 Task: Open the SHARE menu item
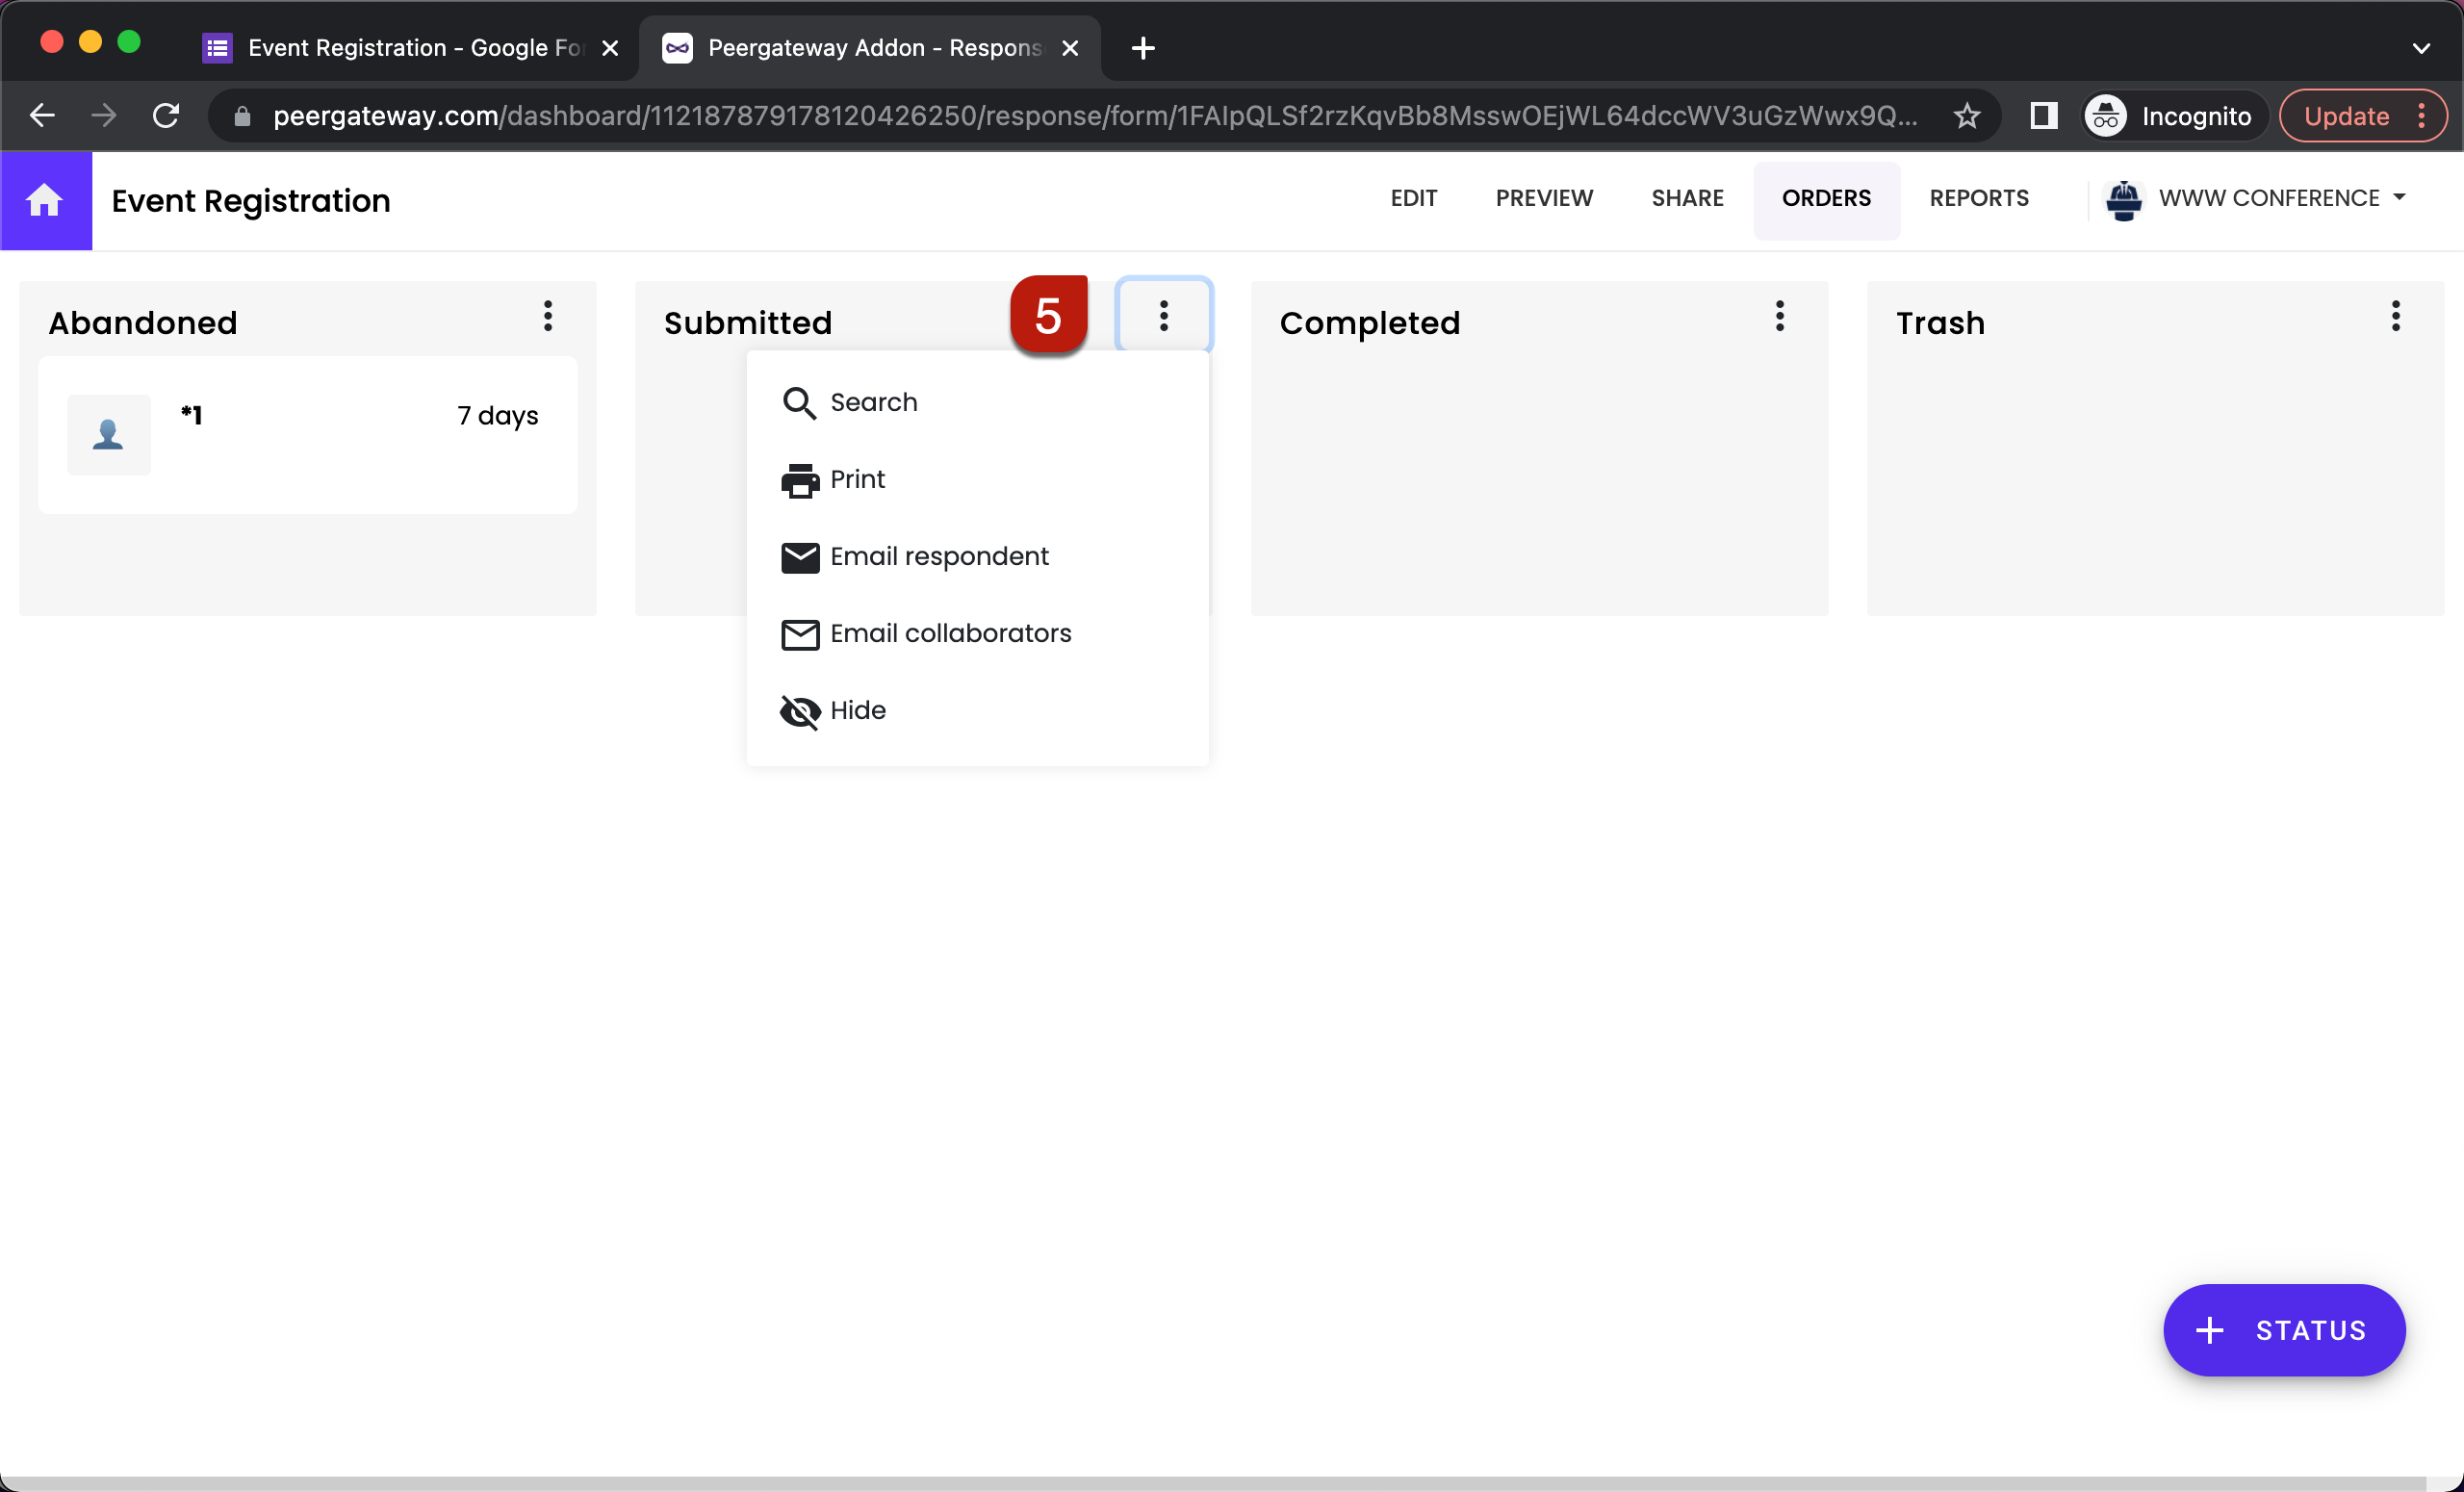1687,198
